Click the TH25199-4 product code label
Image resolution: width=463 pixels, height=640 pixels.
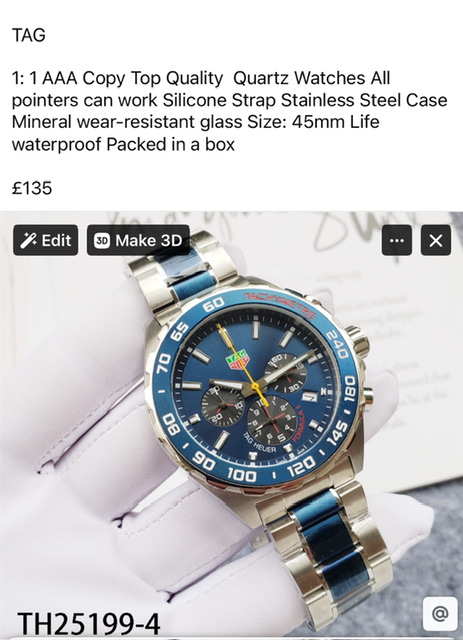[x=88, y=624]
